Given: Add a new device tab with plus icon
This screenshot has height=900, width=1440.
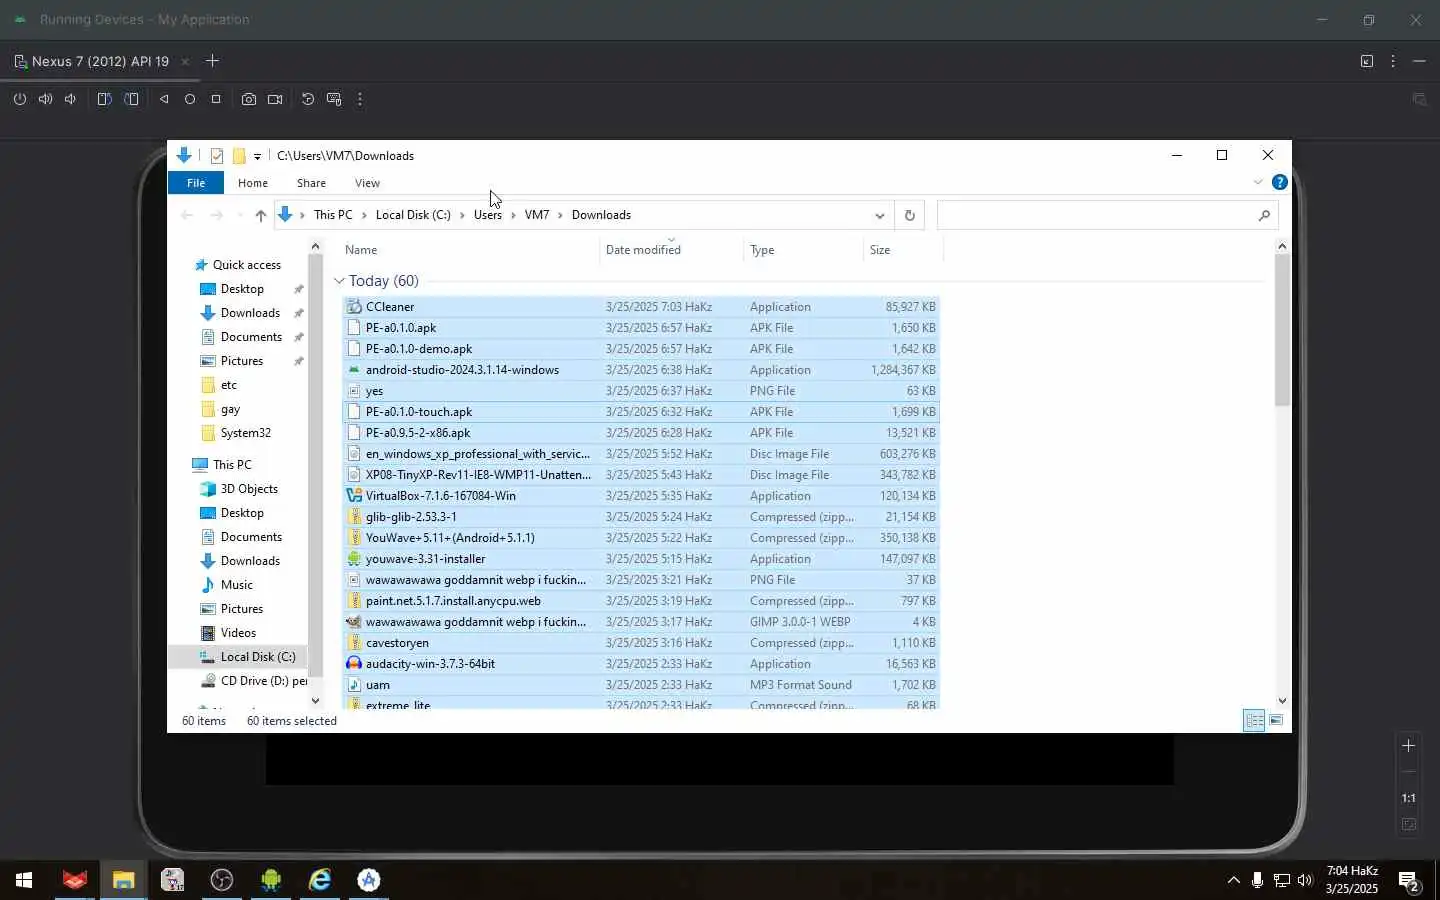Looking at the screenshot, I should (x=212, y=61).
